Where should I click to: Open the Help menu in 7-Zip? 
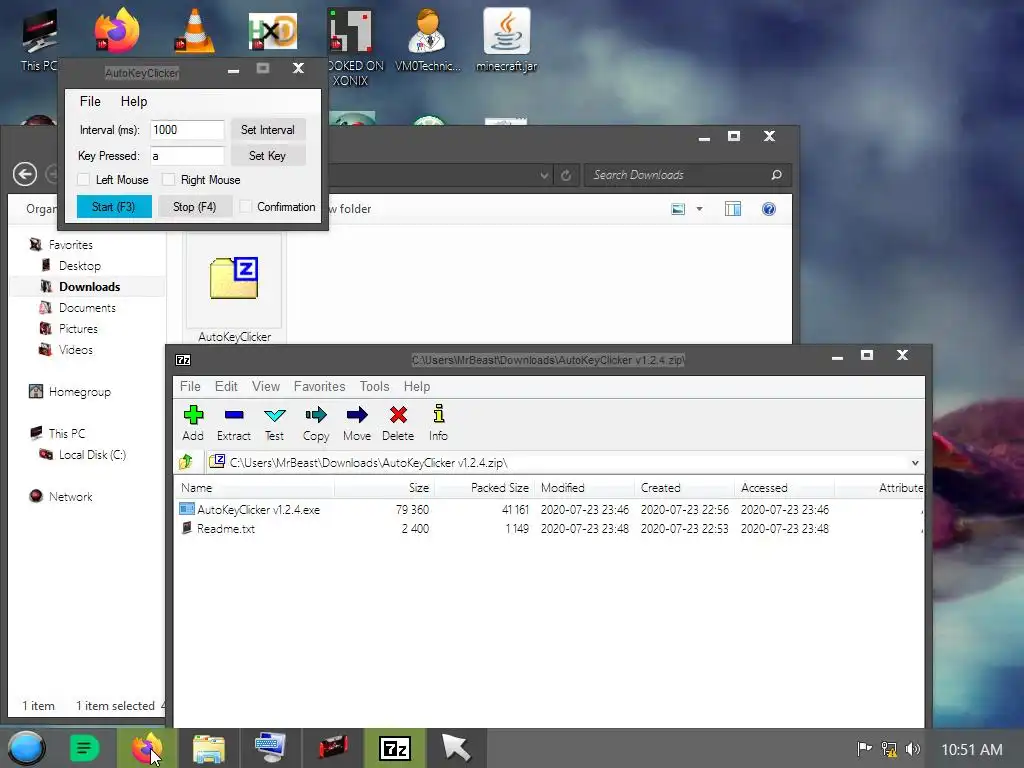click(417, 386)
